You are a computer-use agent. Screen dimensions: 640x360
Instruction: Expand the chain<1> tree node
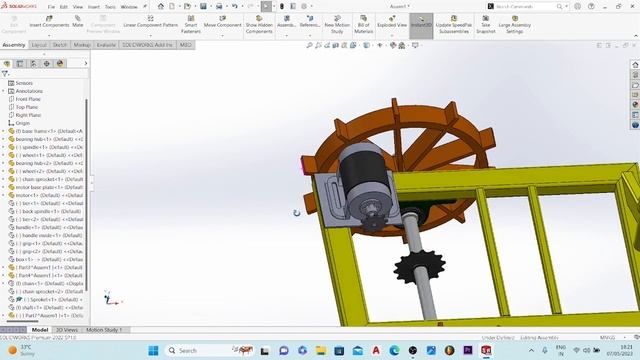[4, 283]
